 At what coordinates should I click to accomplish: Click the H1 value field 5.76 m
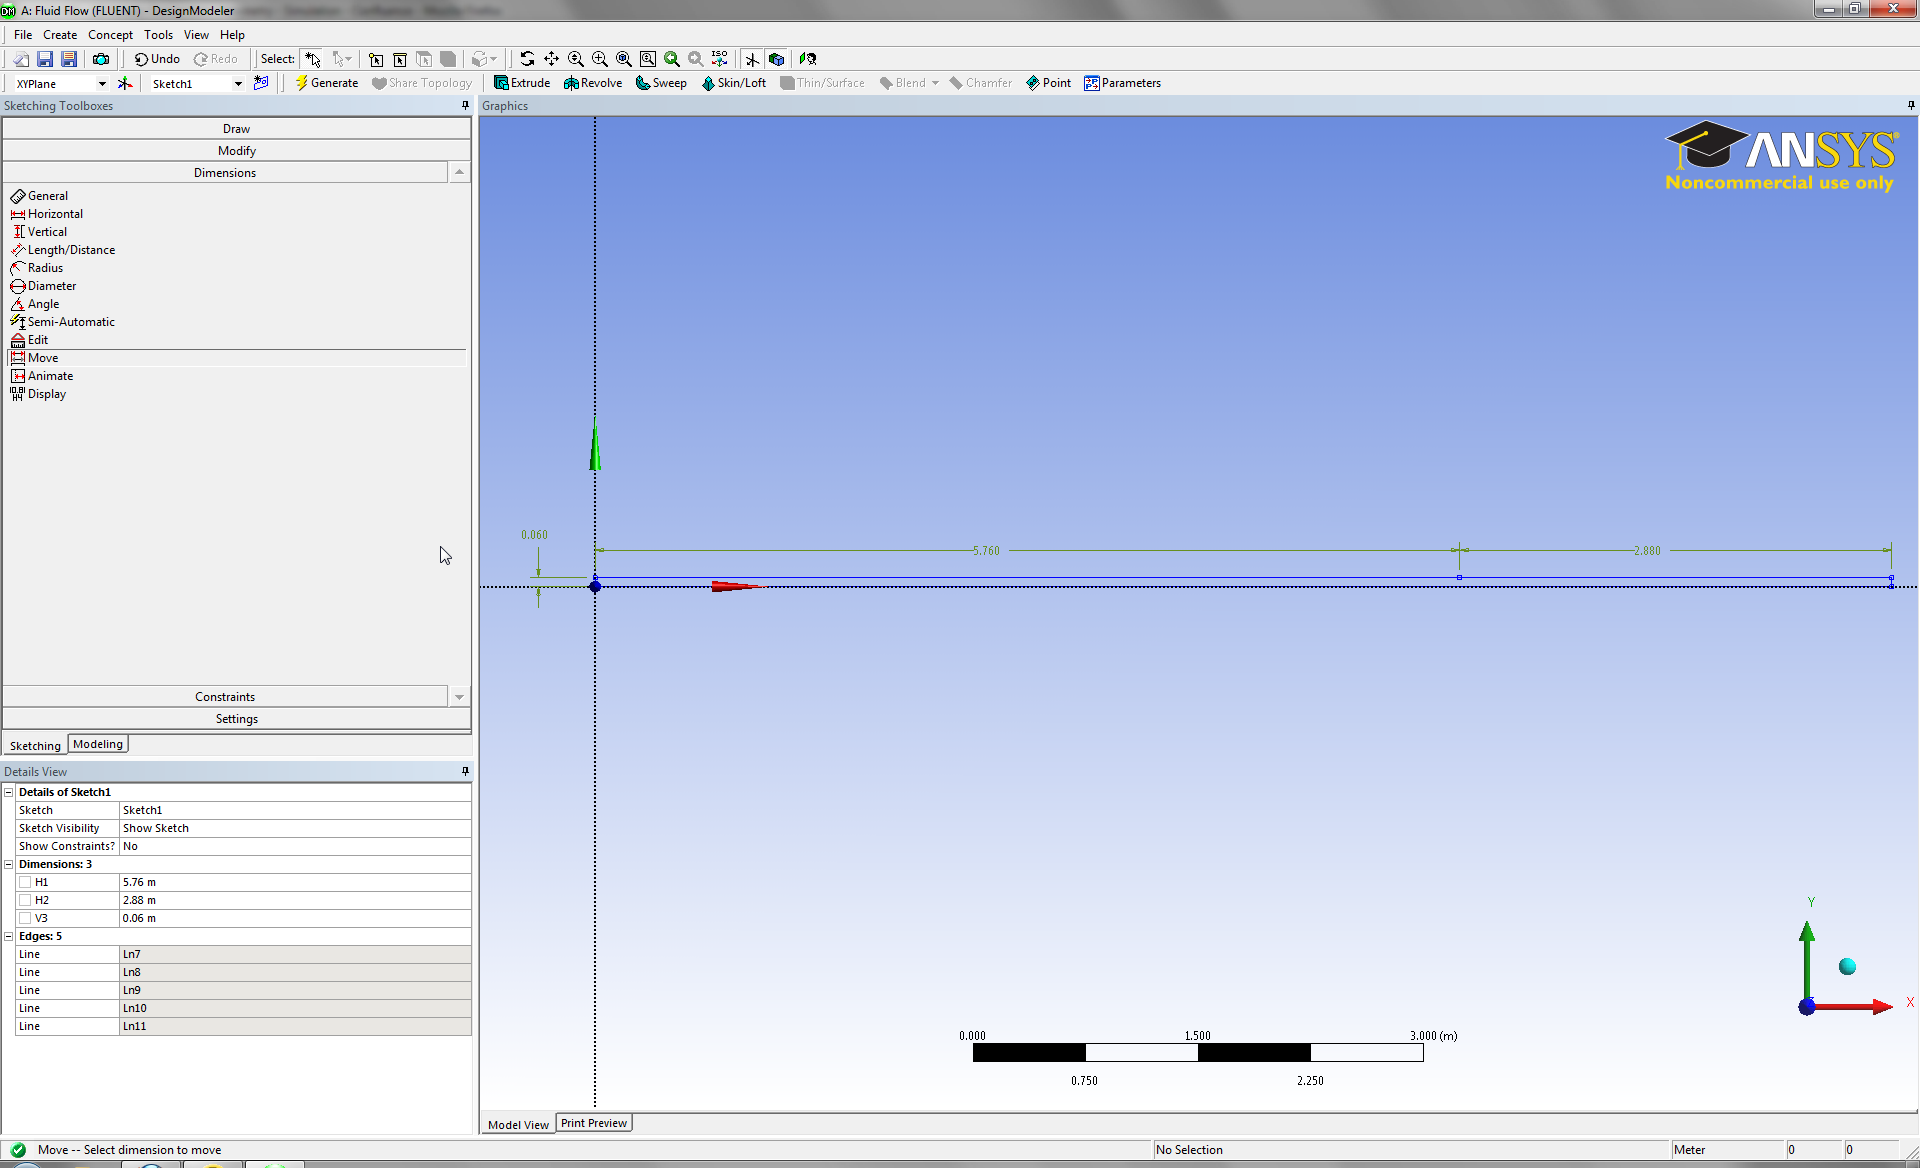tap(295, 882)
